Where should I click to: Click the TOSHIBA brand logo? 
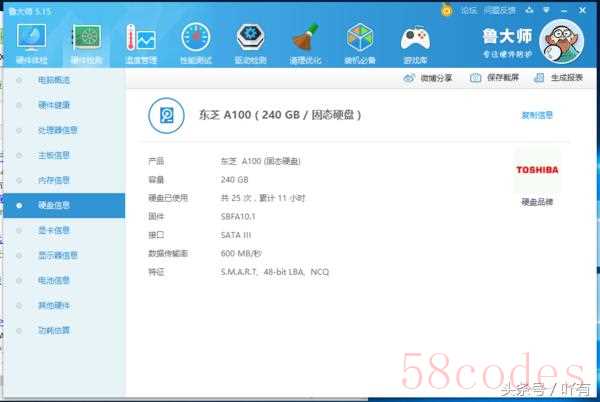click(x=537, y=170)
